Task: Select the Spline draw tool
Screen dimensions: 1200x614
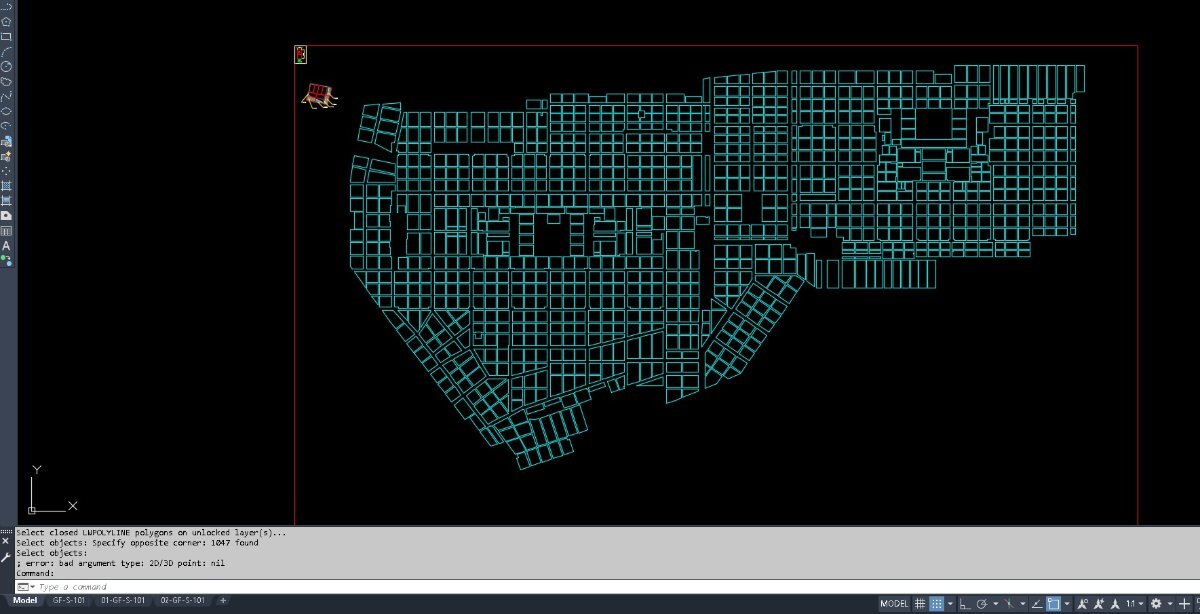Action: coord(6,96)
